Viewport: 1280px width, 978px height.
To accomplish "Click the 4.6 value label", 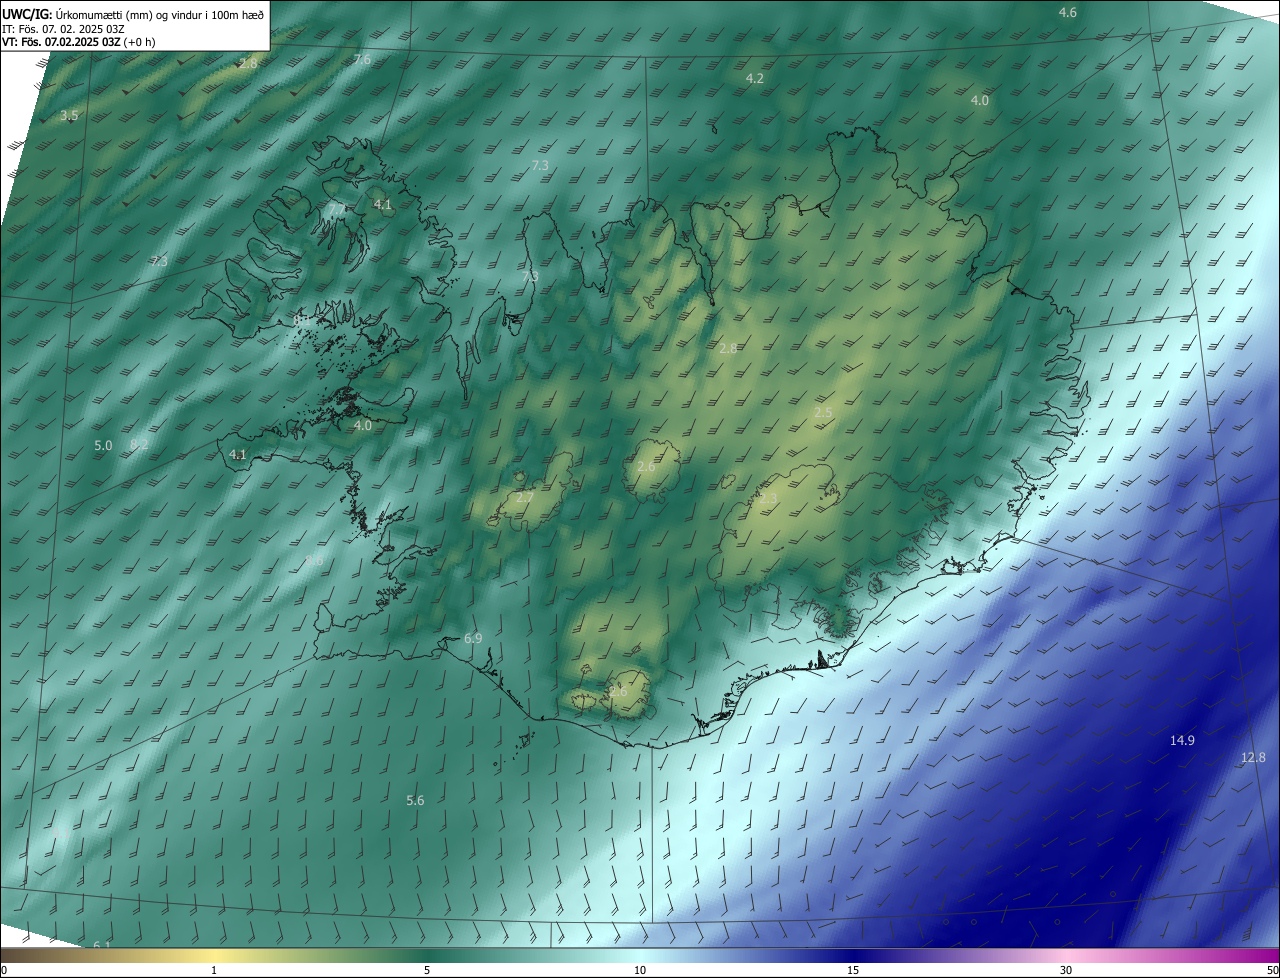I will [x=1068, y=12].
